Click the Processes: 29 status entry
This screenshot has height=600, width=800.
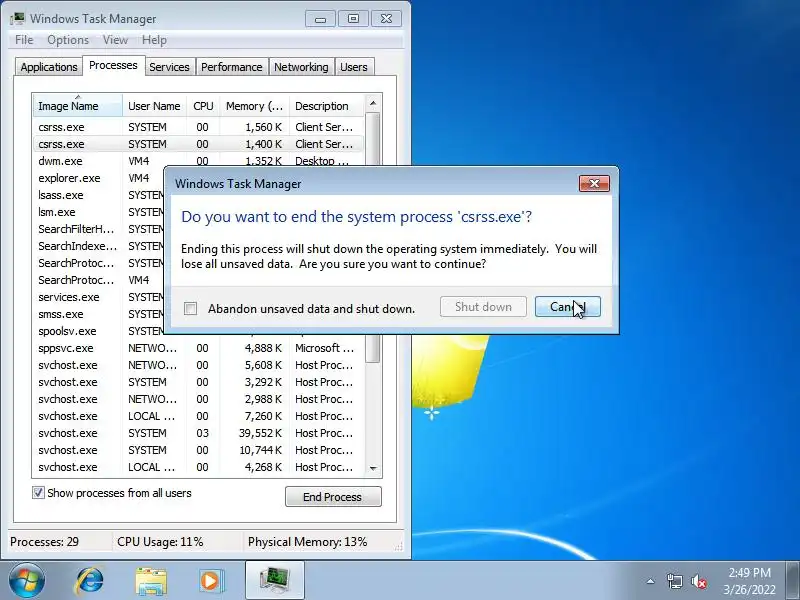tap(44, 542)
